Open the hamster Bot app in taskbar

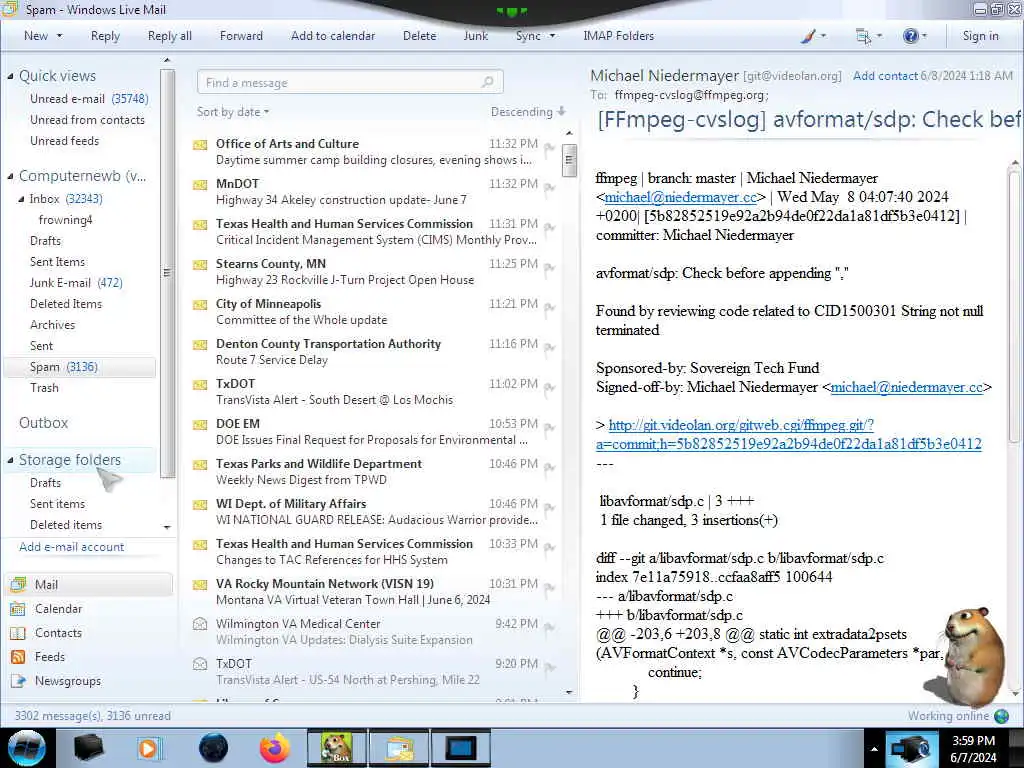tap(336, 748)
